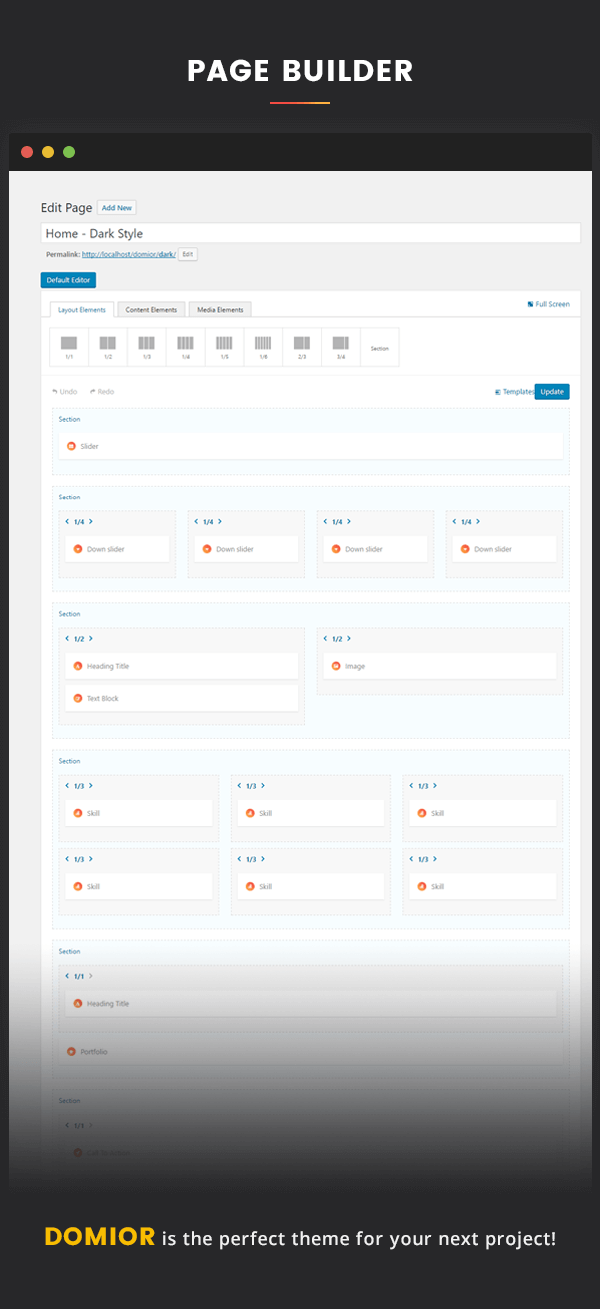Open the localhost permalink URL

click(x=129, y=255)
